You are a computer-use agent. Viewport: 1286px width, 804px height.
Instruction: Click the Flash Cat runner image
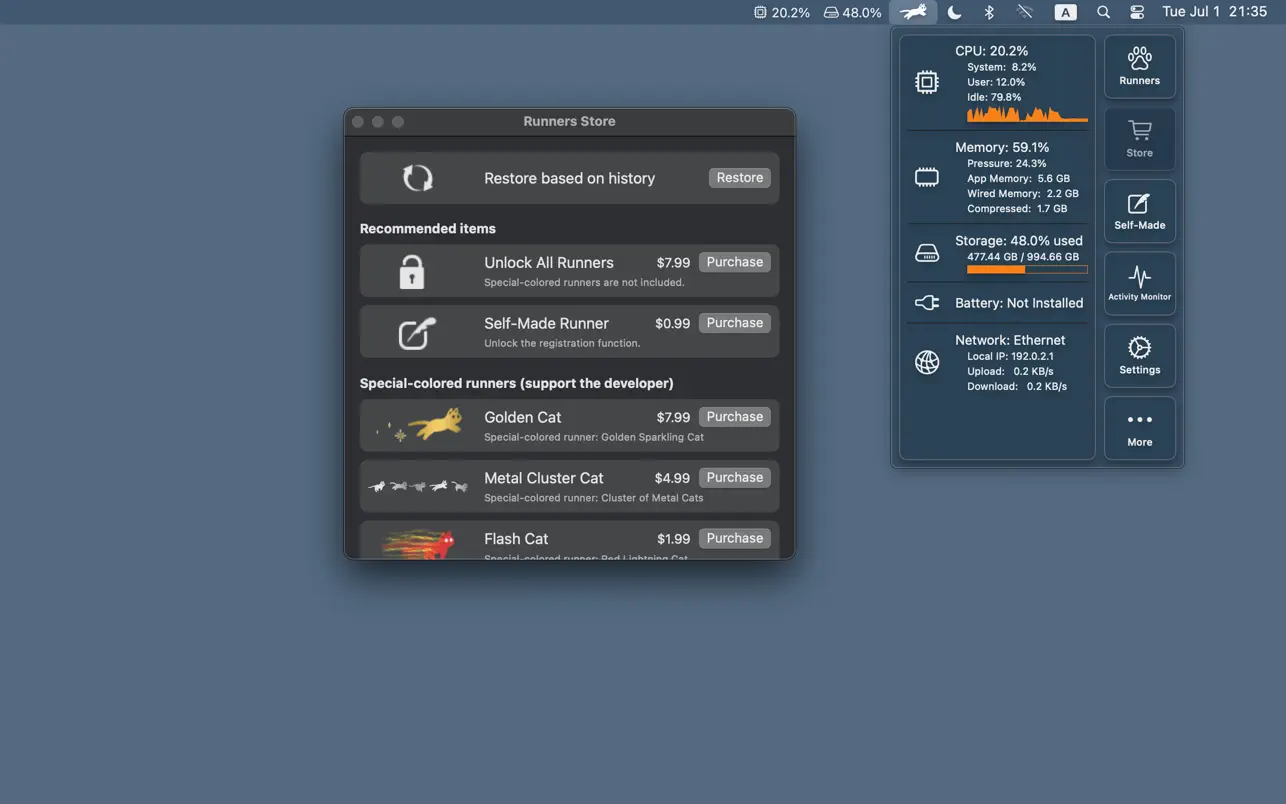[x=418, y=543]
